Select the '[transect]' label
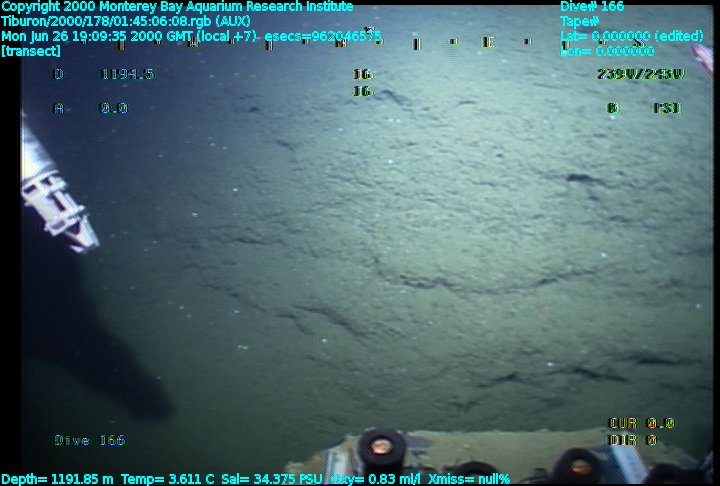This screenshot has height=486, width=720. [31, 51]
